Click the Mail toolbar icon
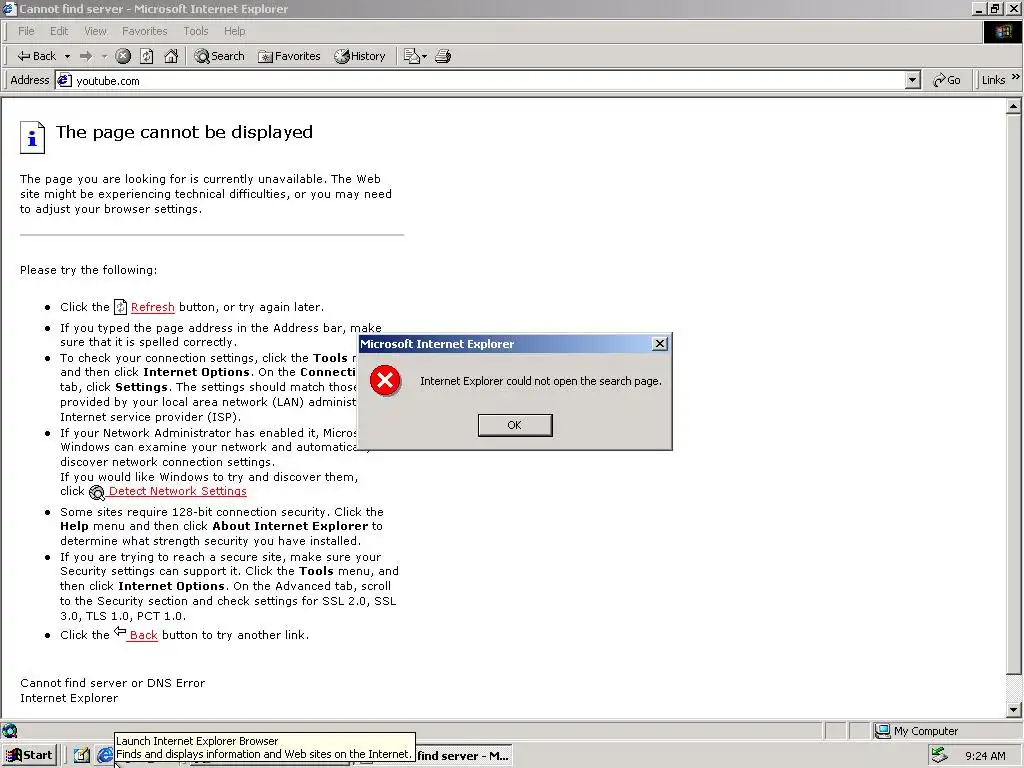Viewport: 1024px width, 768px height. click(x=411, y=56)
